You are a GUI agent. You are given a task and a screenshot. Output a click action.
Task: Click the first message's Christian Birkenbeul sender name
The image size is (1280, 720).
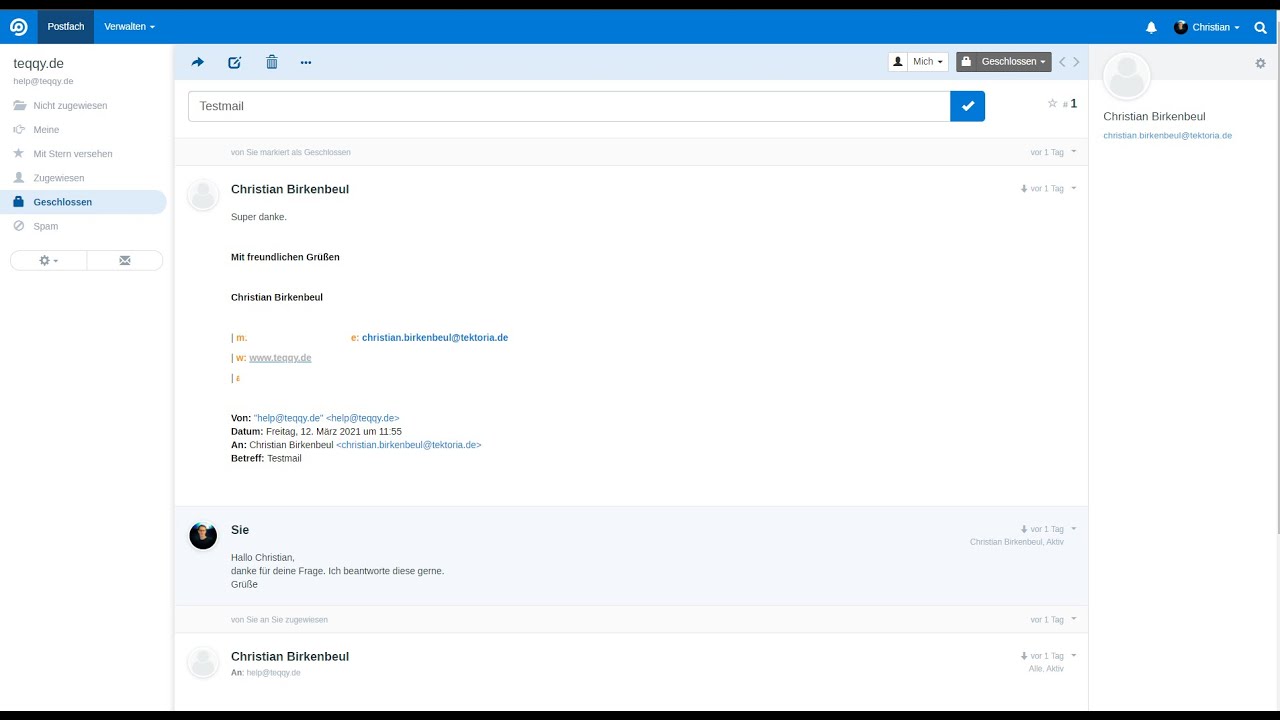pos(290,189)
